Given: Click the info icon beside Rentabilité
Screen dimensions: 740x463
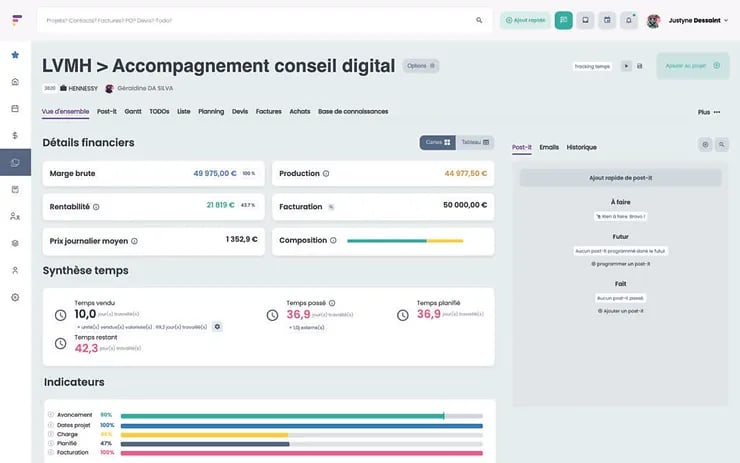Looking at the screenshot, I should pyautogui.click(x=96, y=207).
